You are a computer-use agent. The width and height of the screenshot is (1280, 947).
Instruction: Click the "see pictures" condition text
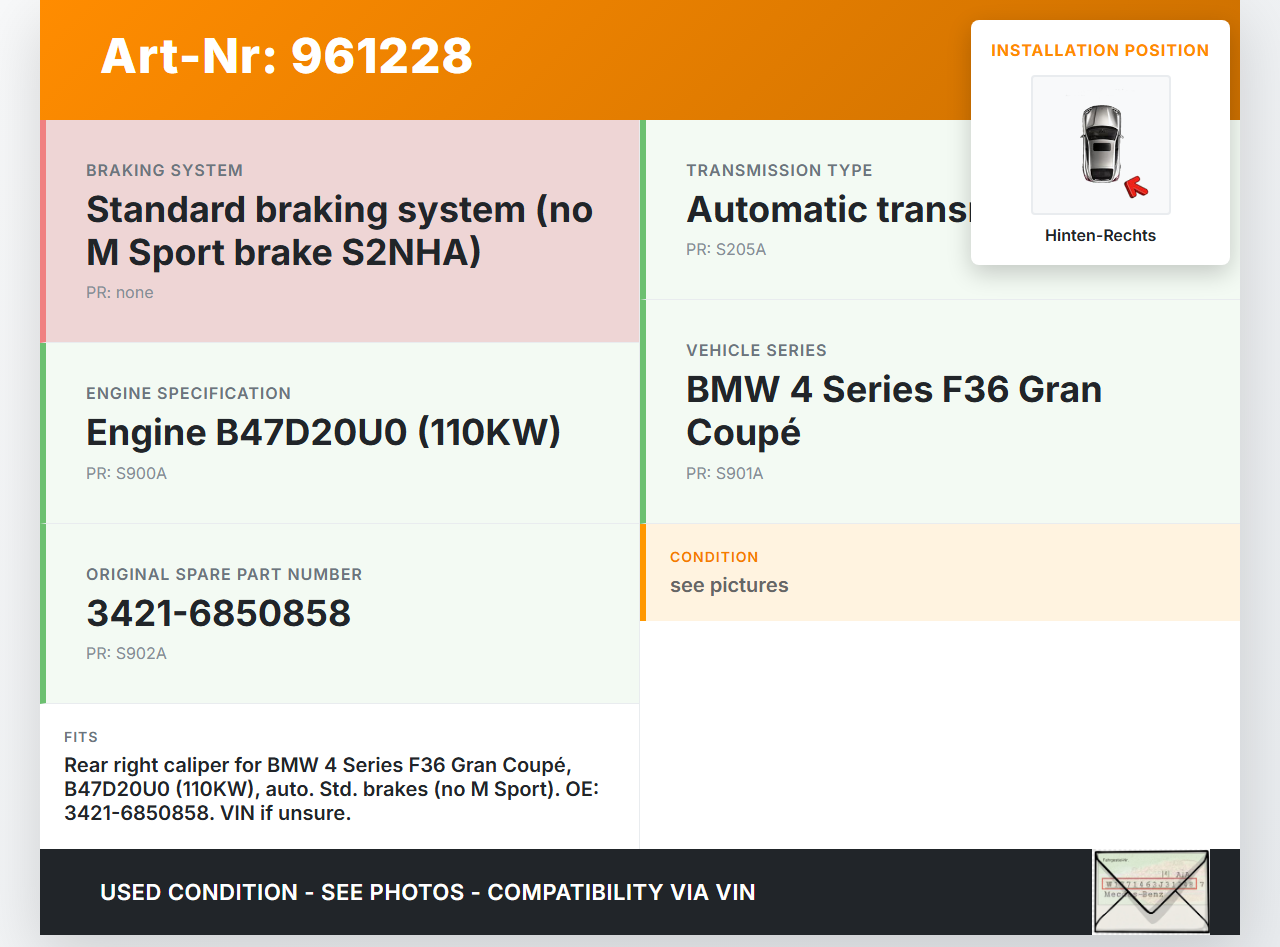coord(729,586)
